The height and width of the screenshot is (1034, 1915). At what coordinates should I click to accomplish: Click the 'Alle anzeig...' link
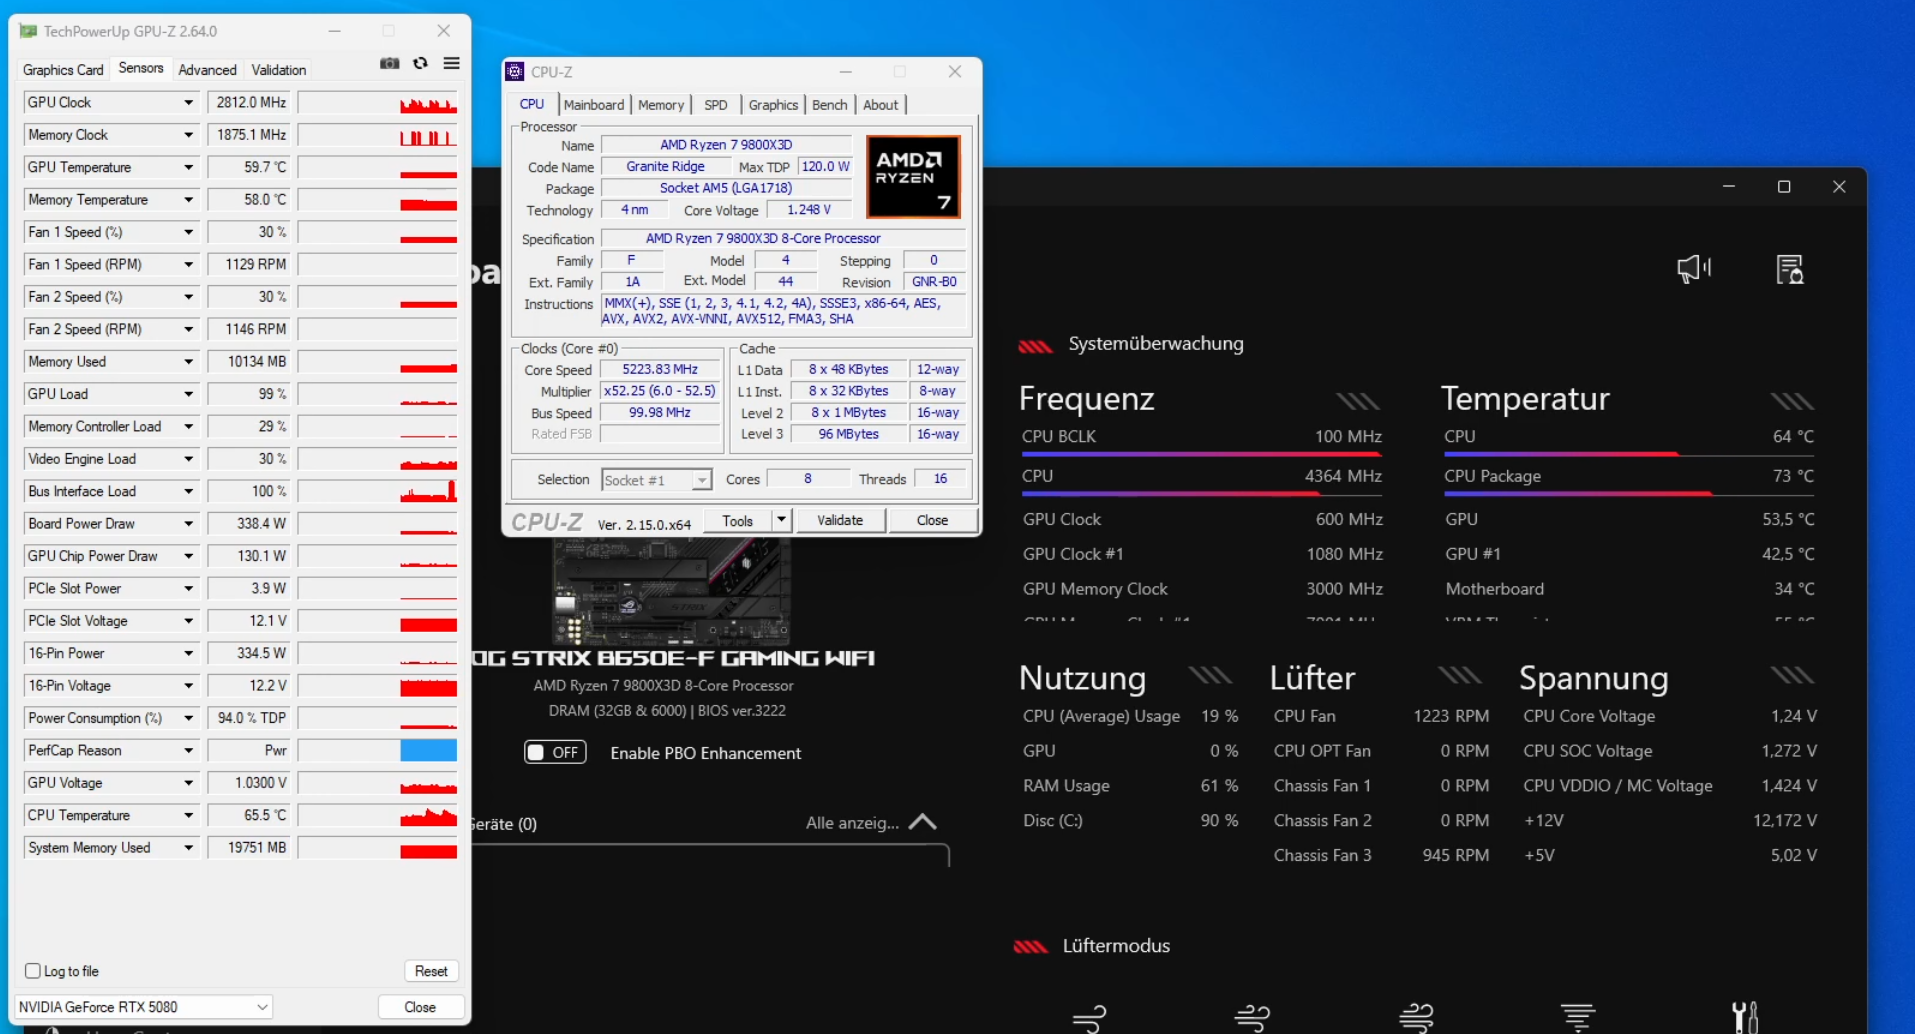[853, 823]
